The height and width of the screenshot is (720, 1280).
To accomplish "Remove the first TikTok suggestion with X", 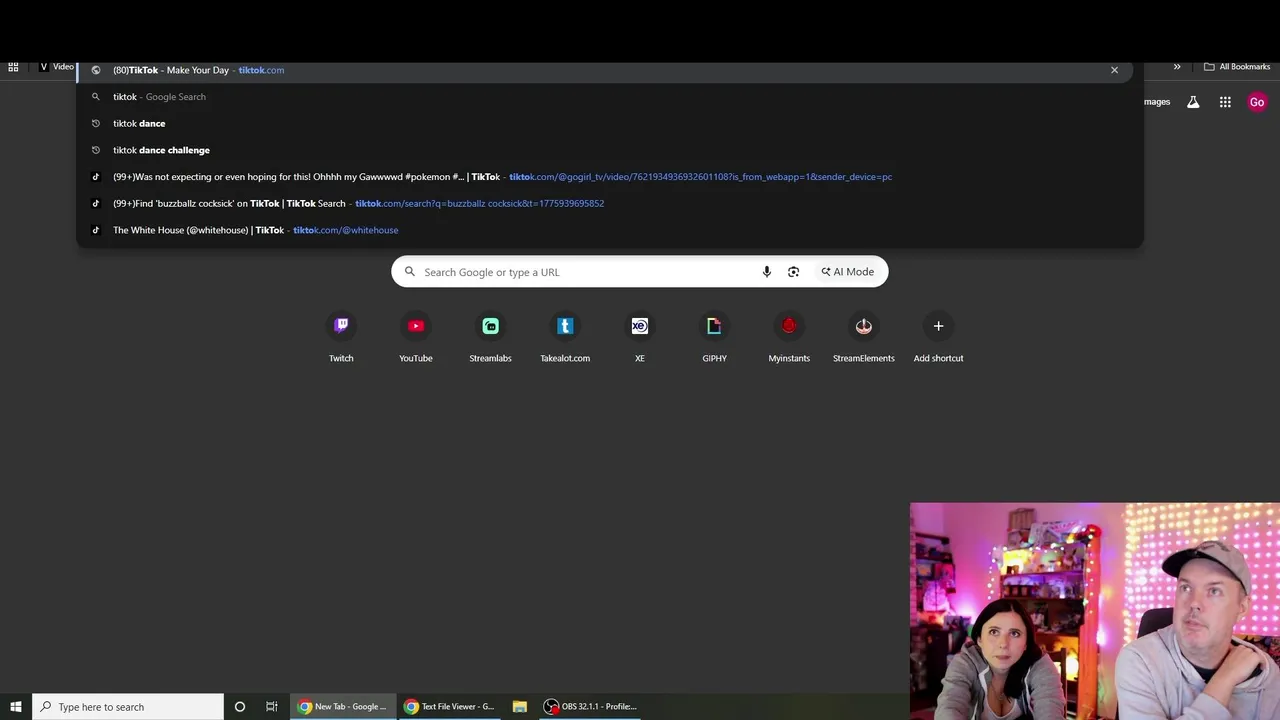I will 1114,70.
